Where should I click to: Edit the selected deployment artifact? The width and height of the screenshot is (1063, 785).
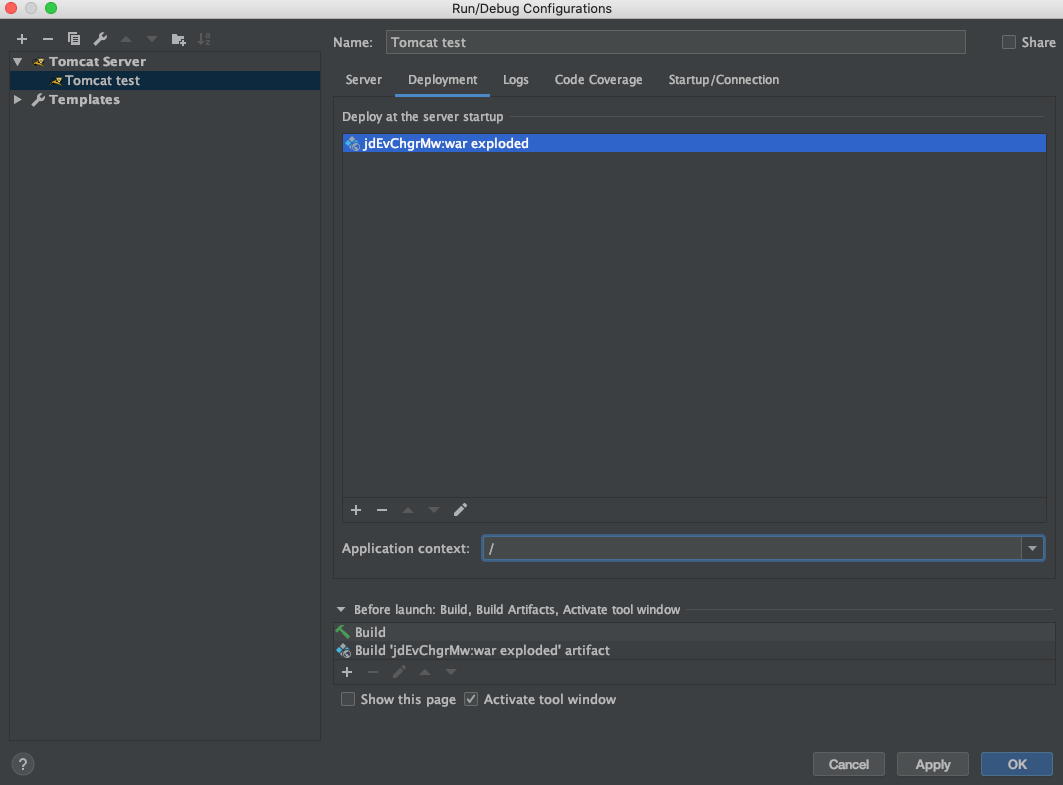click(x=460, y=510)
